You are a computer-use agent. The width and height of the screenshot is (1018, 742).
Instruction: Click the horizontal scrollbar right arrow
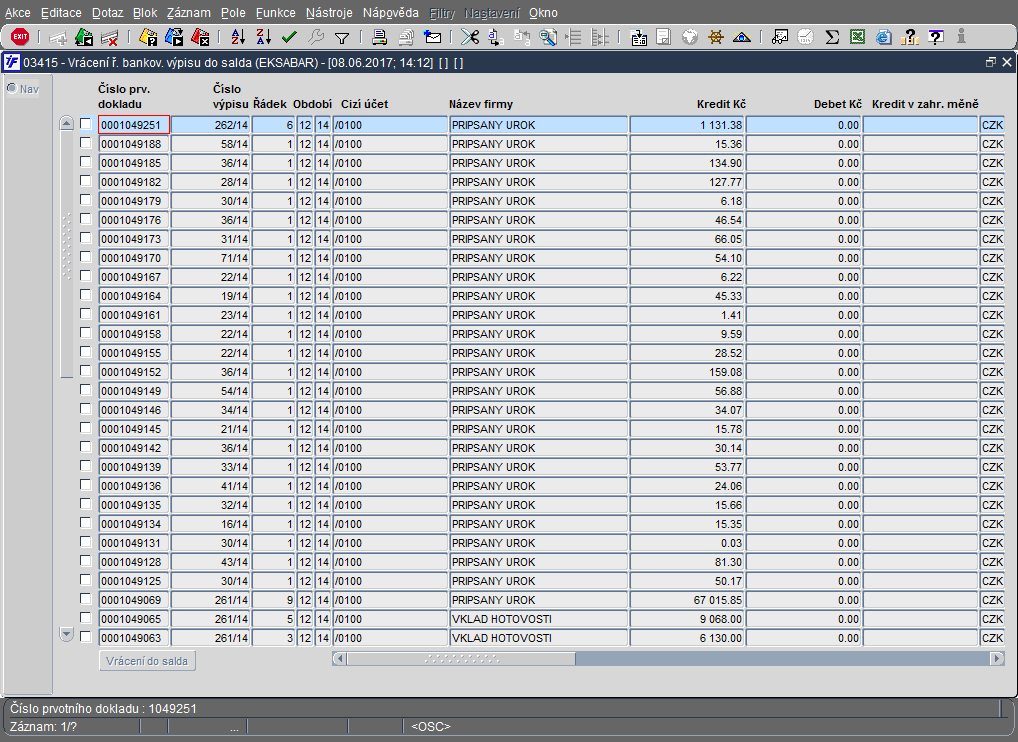pos(996,659)
